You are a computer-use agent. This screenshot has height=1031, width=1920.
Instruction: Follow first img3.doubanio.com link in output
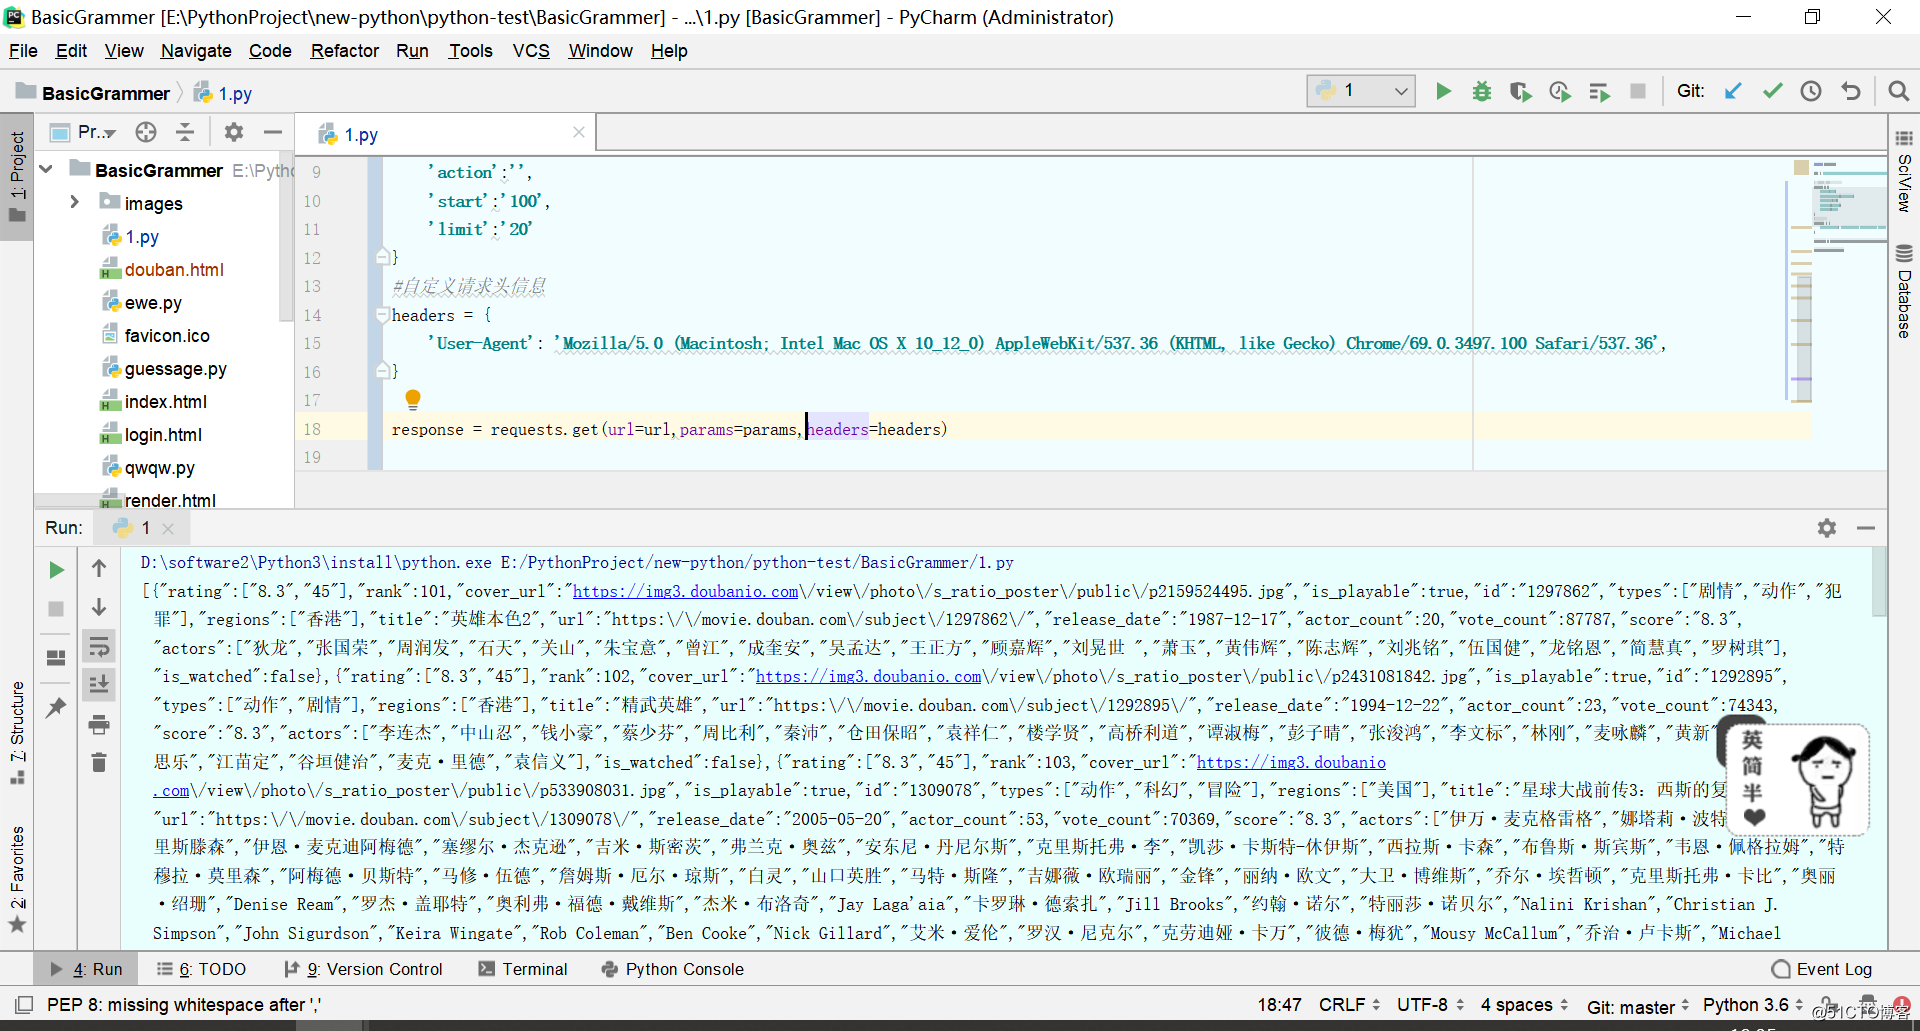pos(685,591)
